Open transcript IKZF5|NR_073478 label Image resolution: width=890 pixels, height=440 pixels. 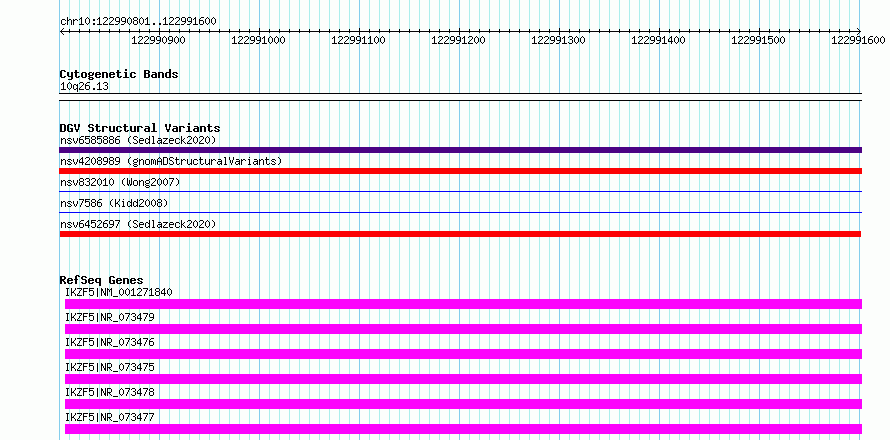click(x=110, y=392)
